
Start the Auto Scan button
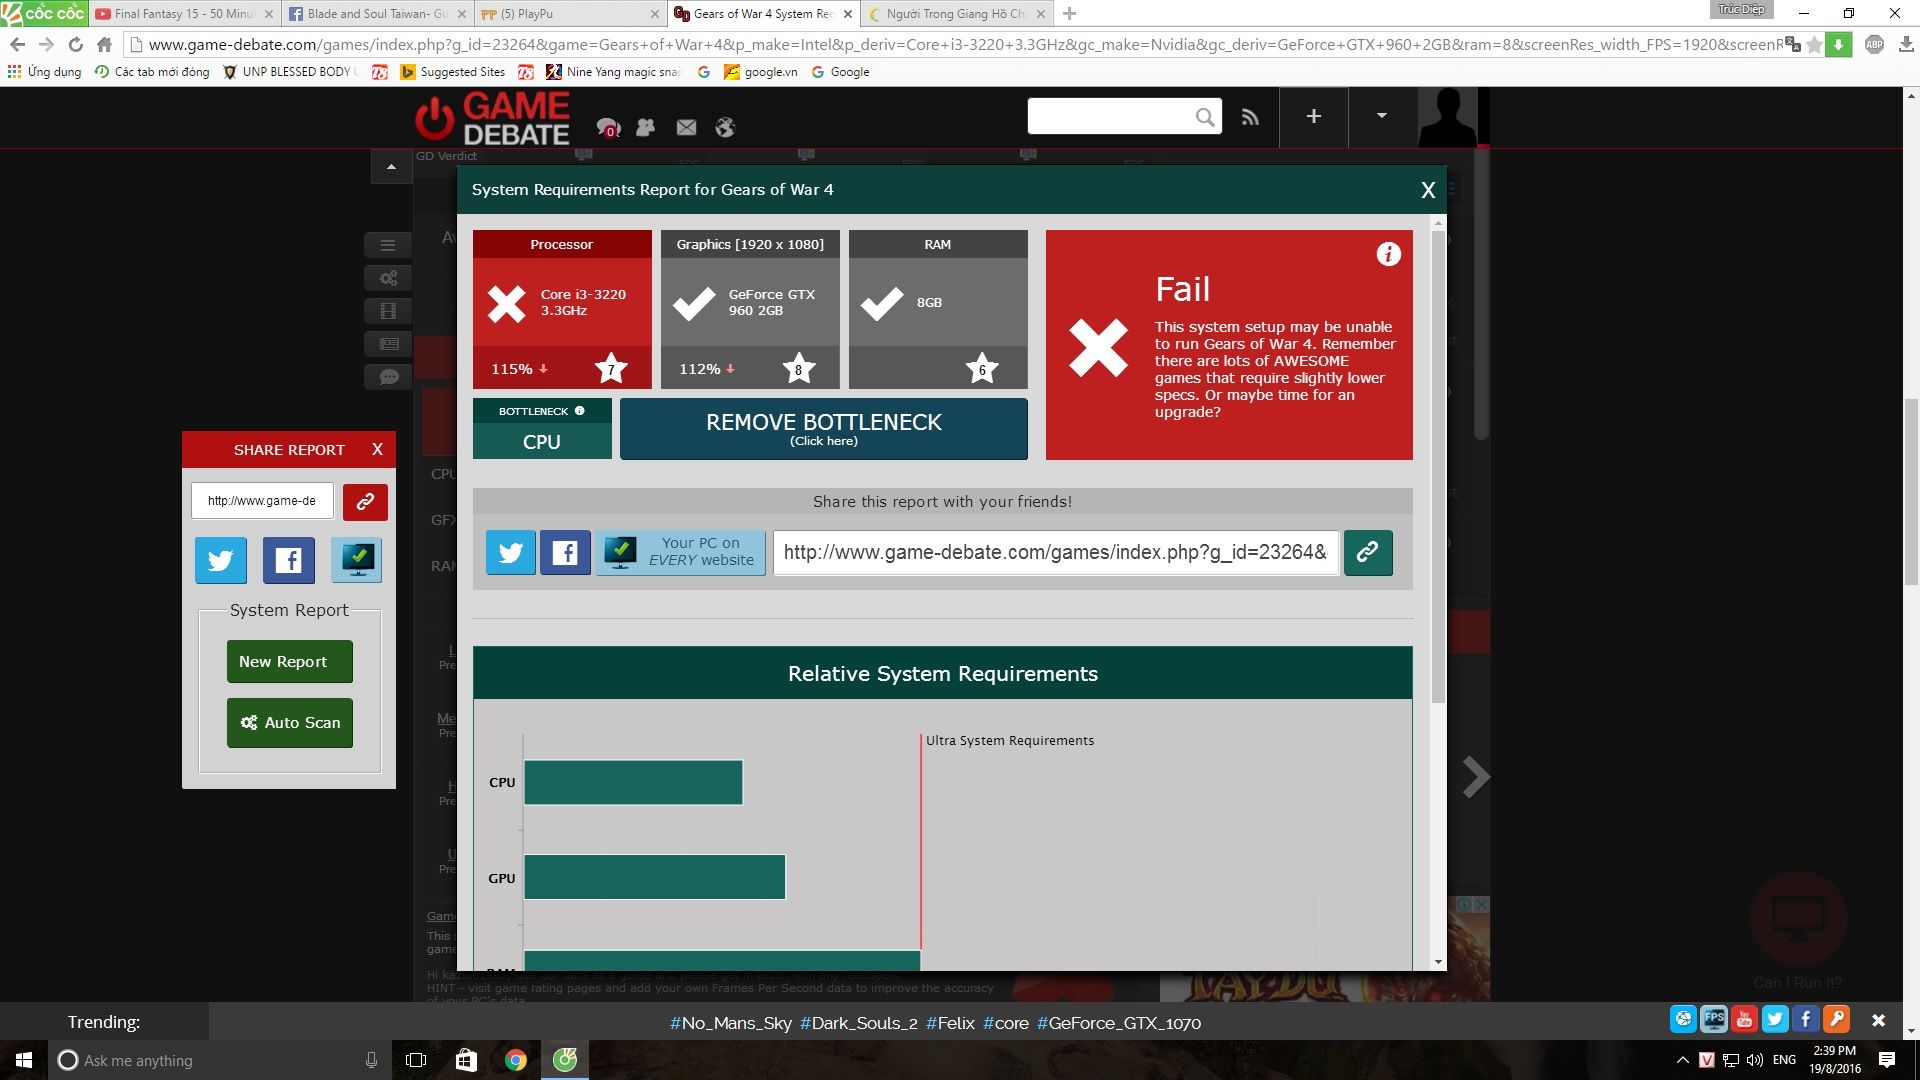point(289,723)
